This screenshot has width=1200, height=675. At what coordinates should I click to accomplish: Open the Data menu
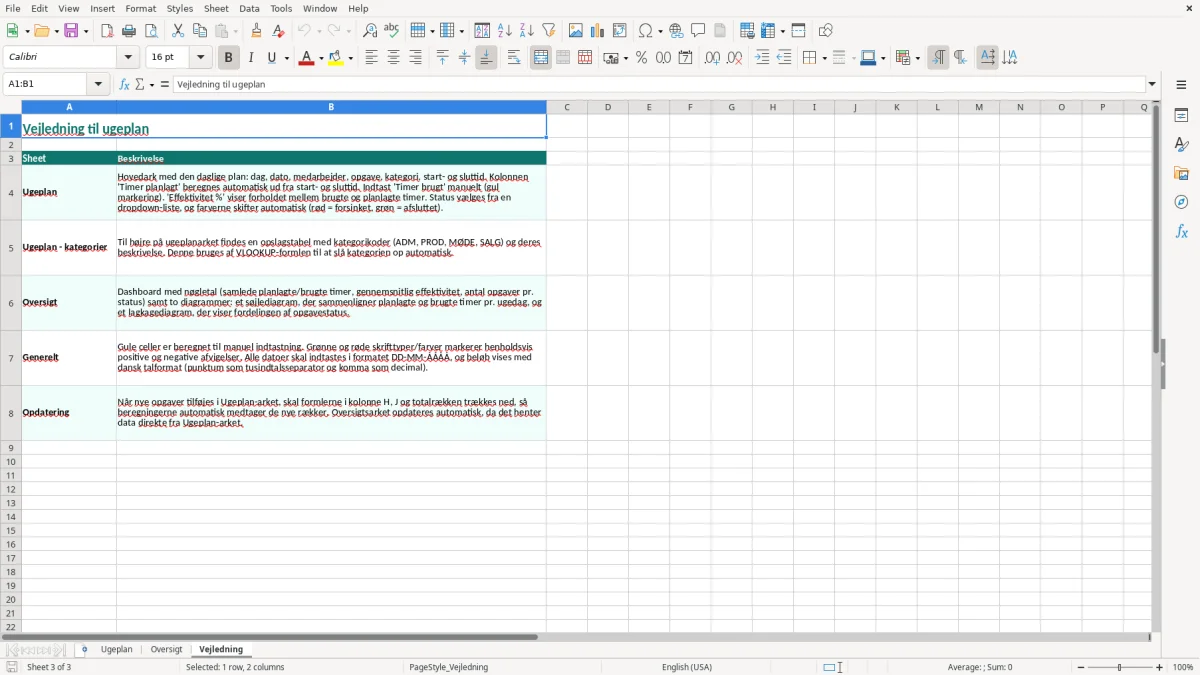pyautogui.click(x=249, y=8)
